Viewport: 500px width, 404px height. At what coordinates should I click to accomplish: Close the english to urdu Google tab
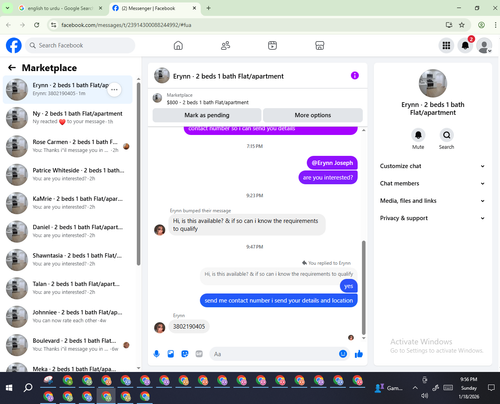tap(100, 8)
